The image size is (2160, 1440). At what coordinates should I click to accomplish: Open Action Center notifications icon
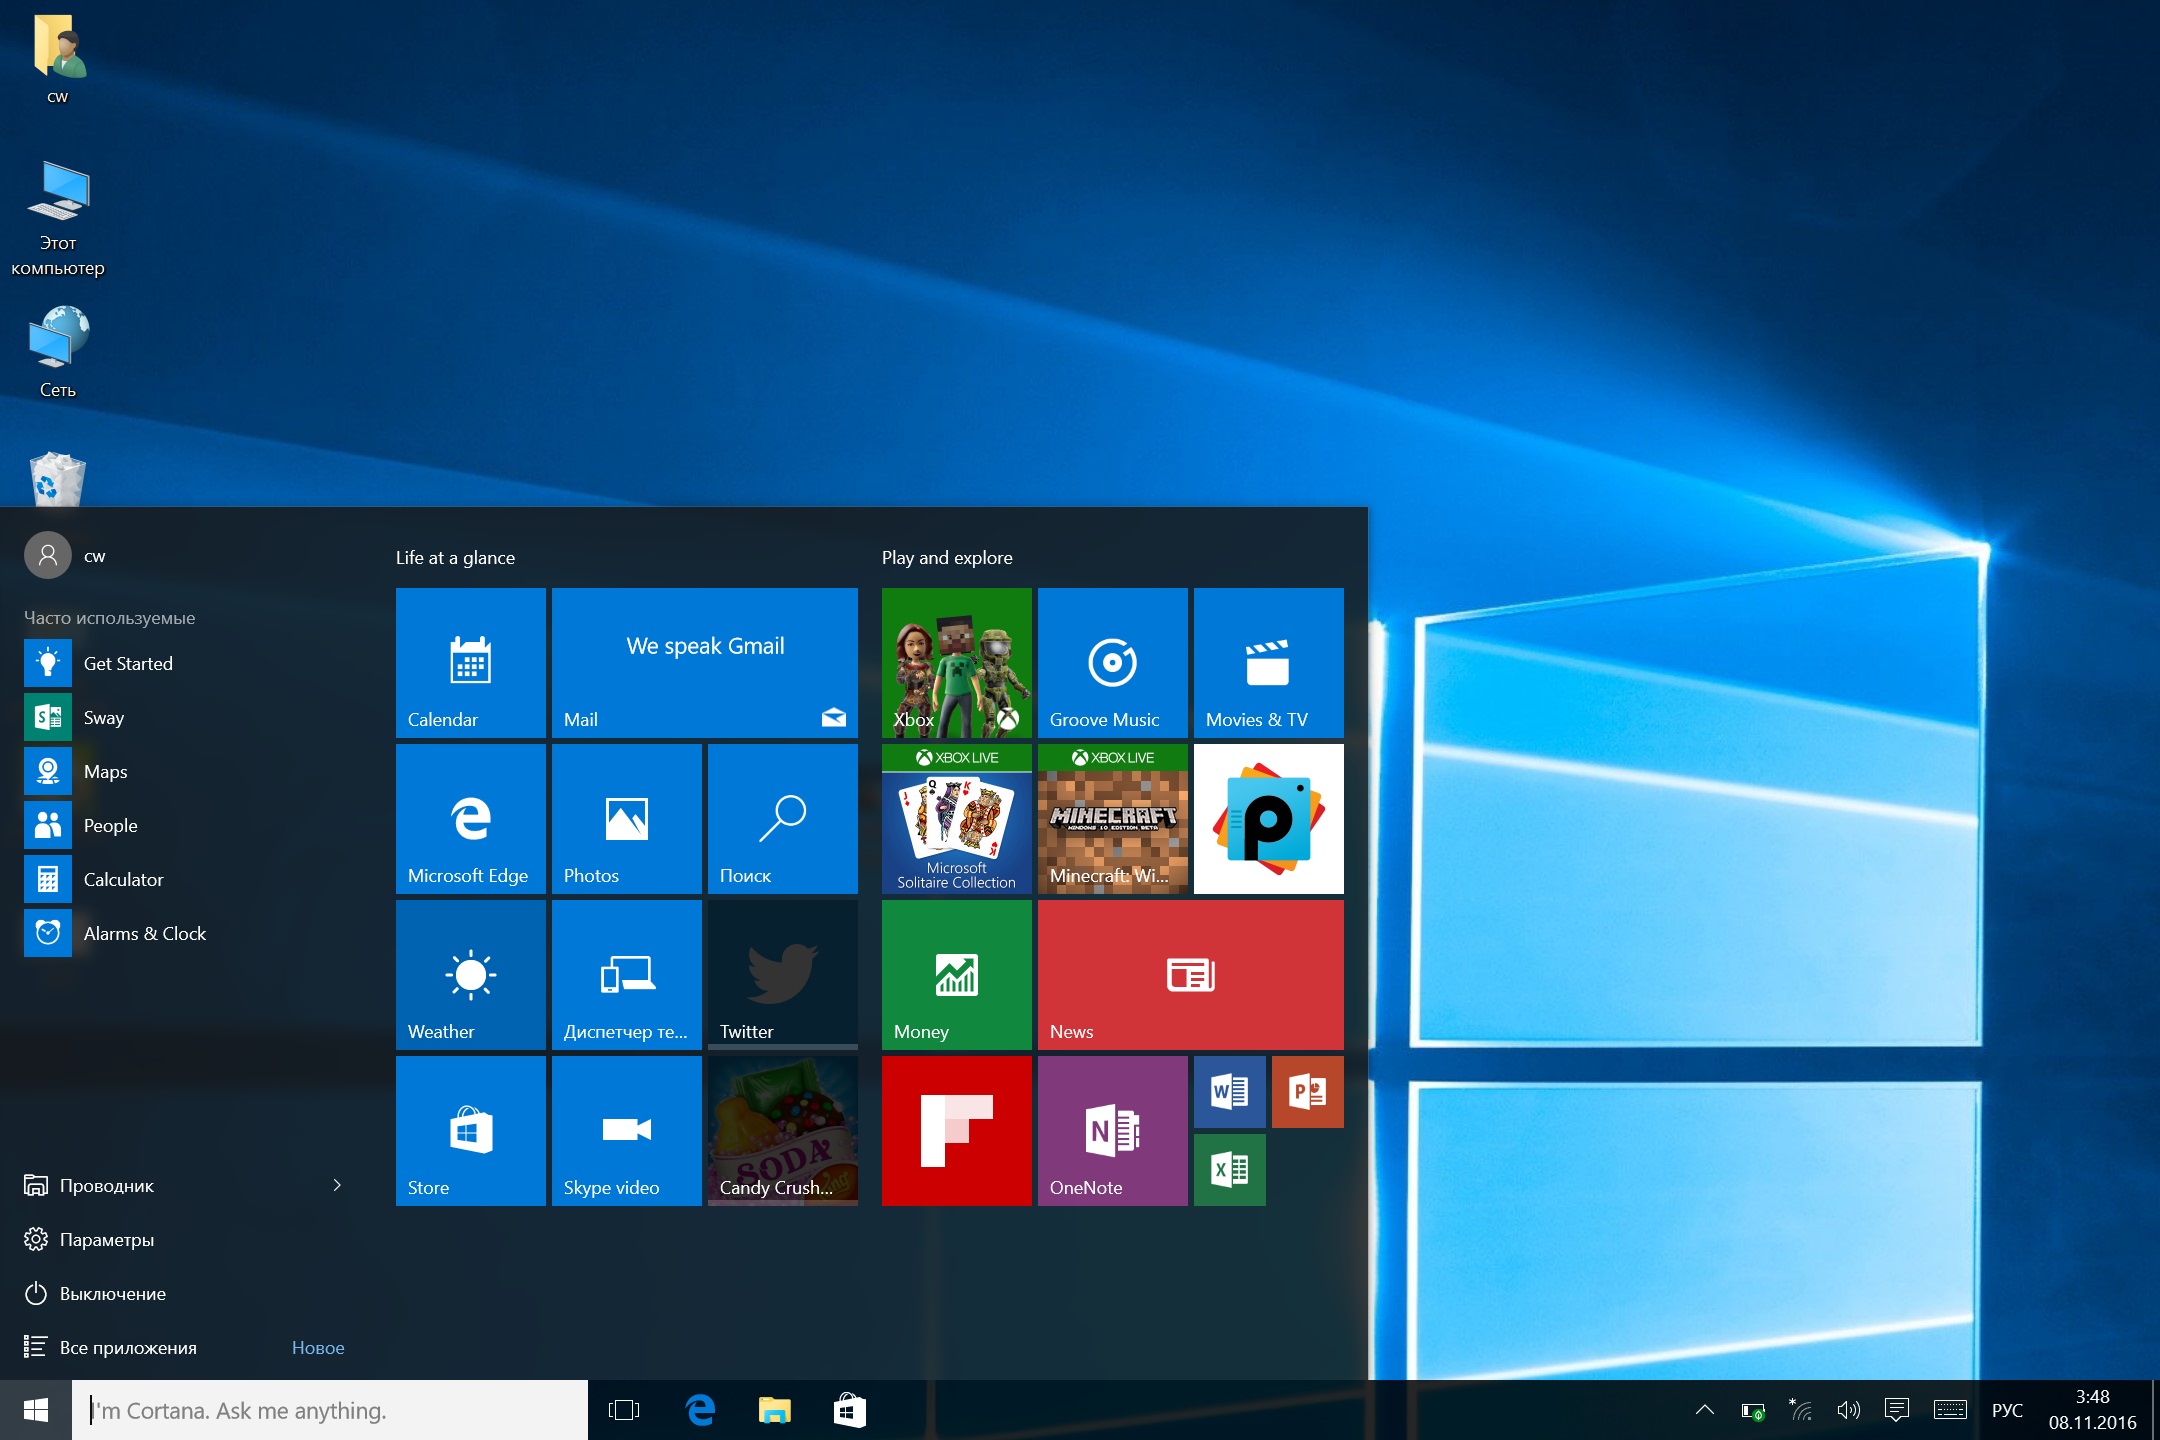coord(1896,1410)
